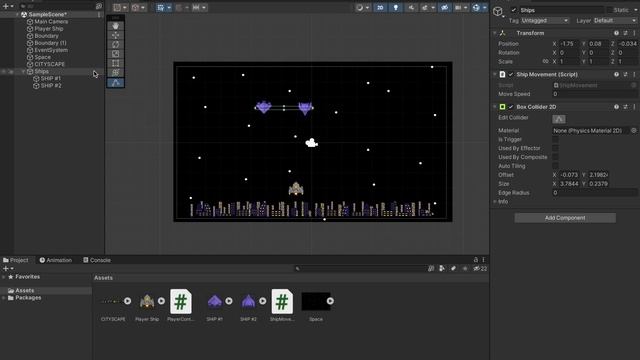Open scene effects dropdown

click(x=428, y=7)
